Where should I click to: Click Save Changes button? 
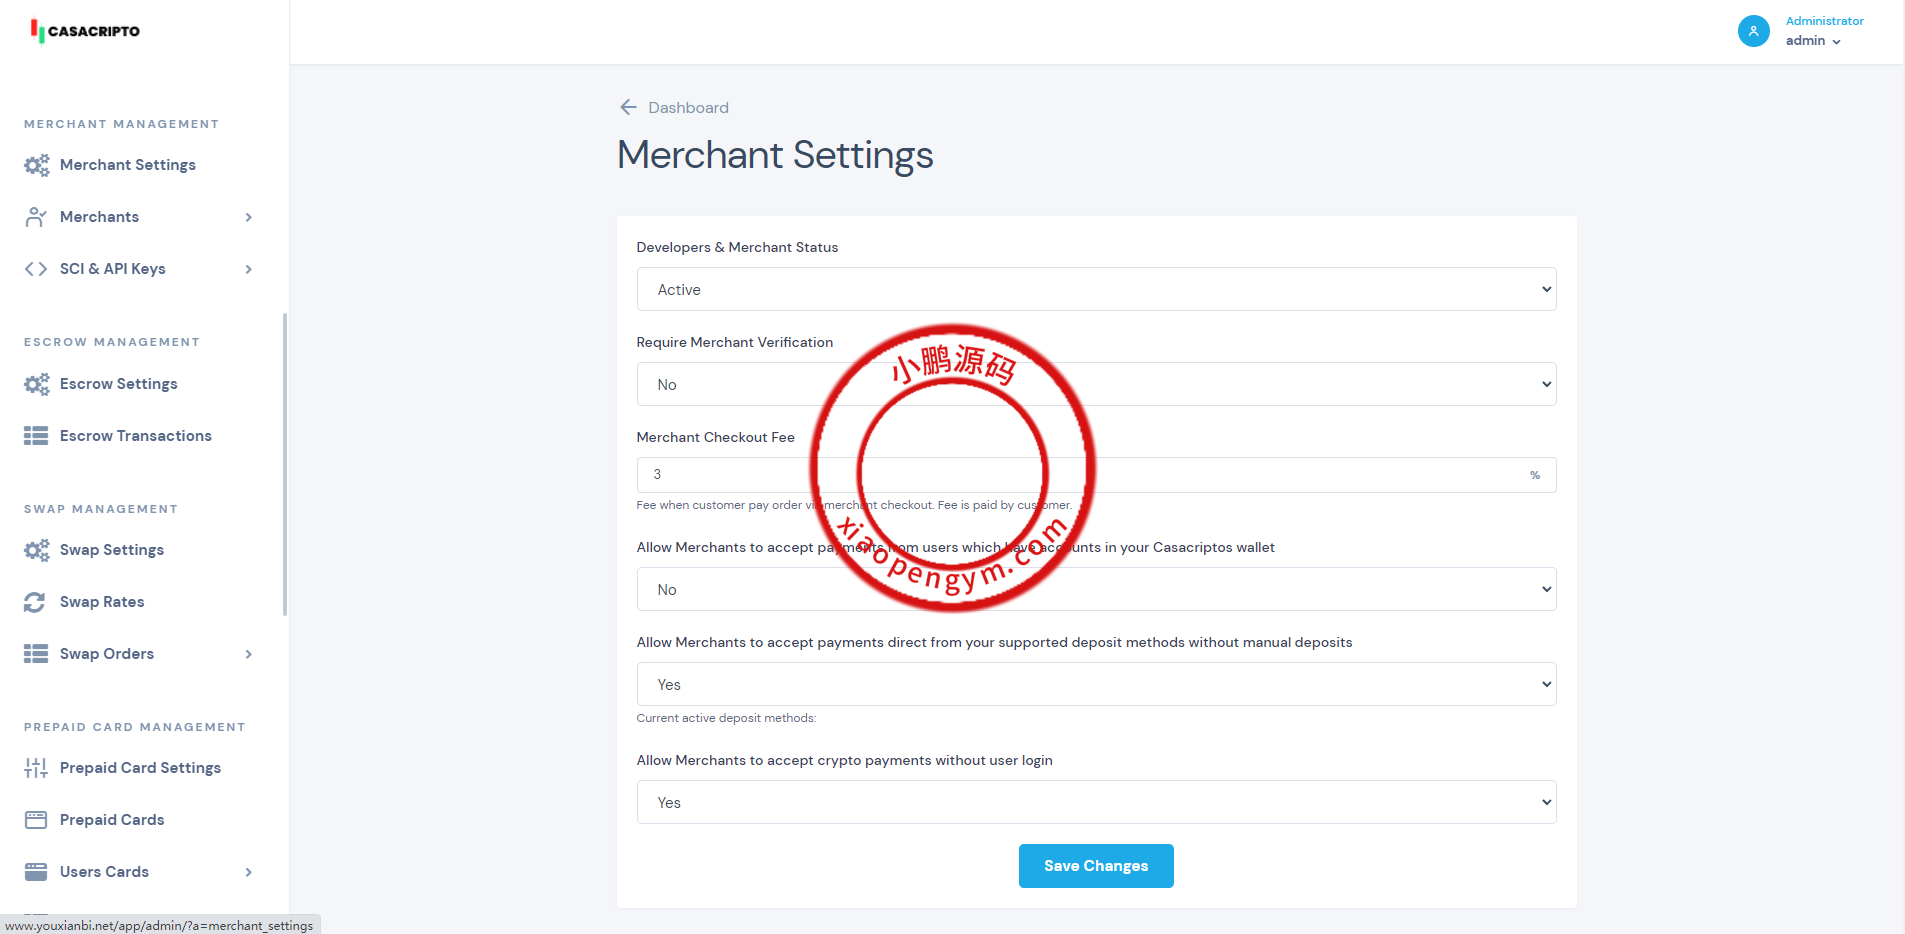pos(1096,866)
